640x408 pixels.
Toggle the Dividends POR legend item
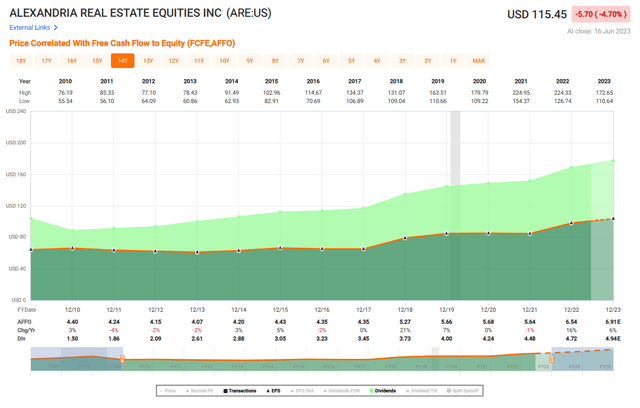342,391
